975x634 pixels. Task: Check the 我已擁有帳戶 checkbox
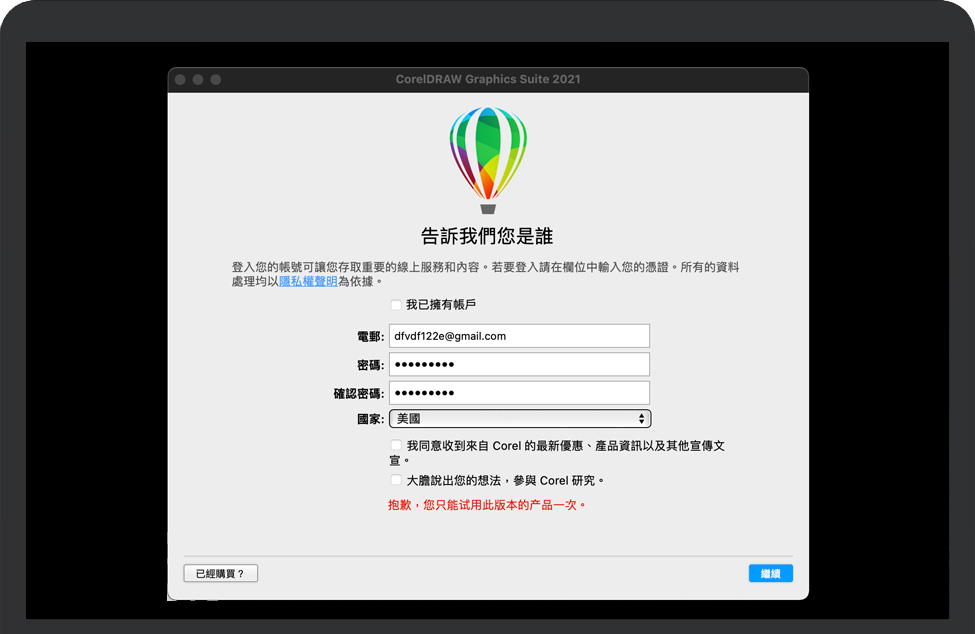(x=396, y=304)
